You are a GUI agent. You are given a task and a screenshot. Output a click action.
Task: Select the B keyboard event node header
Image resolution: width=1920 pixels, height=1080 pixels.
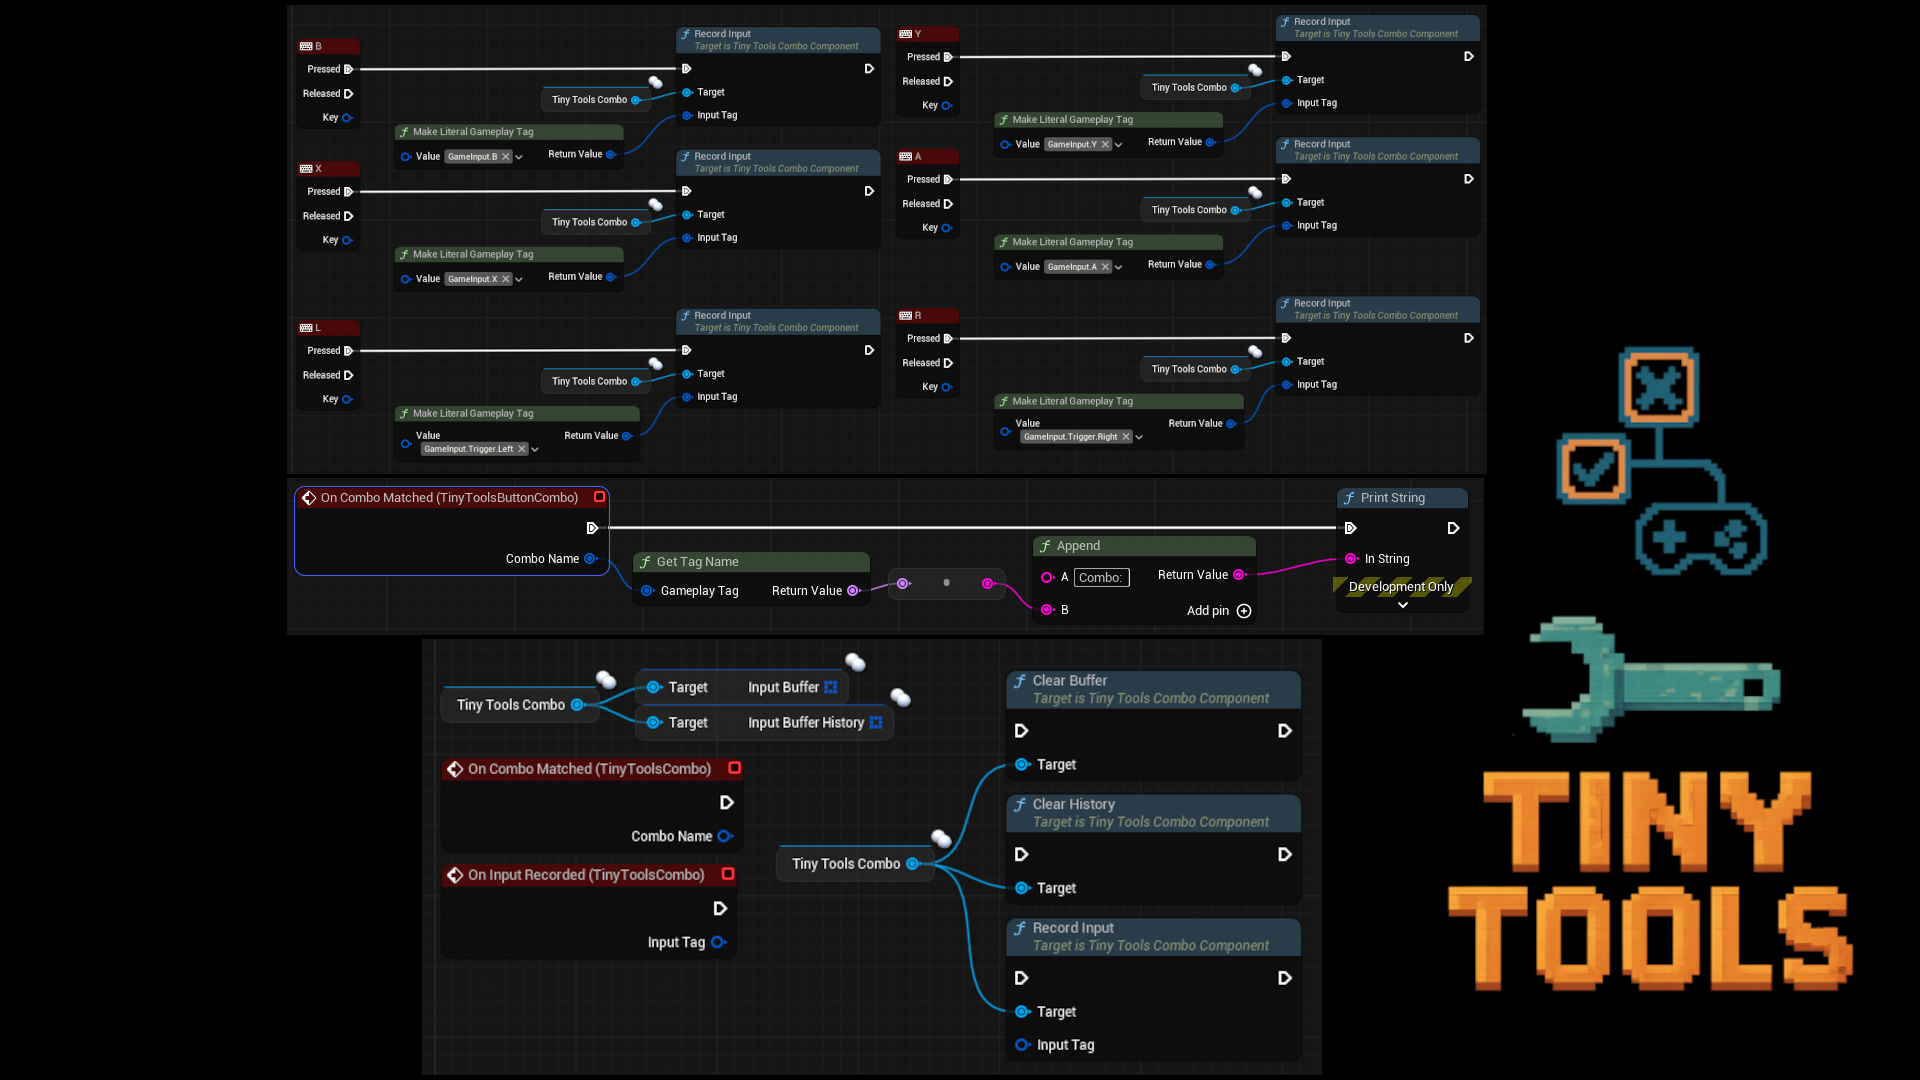(x=328, y=46)
